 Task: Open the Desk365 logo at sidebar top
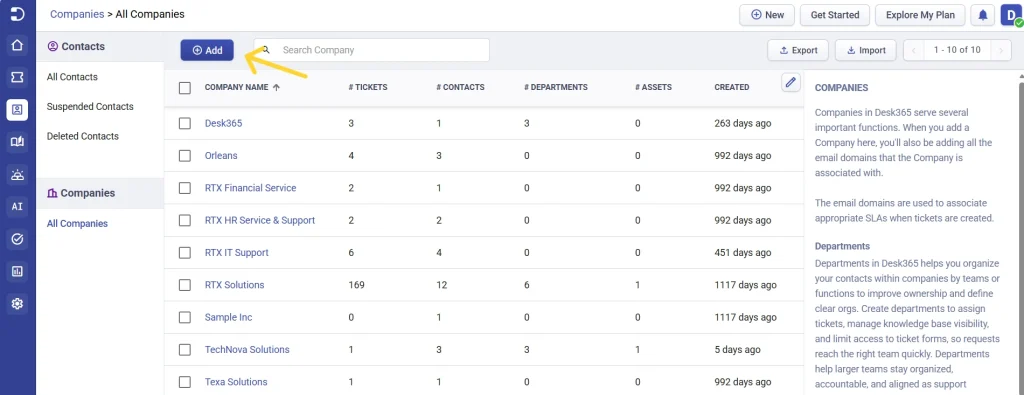18,14
